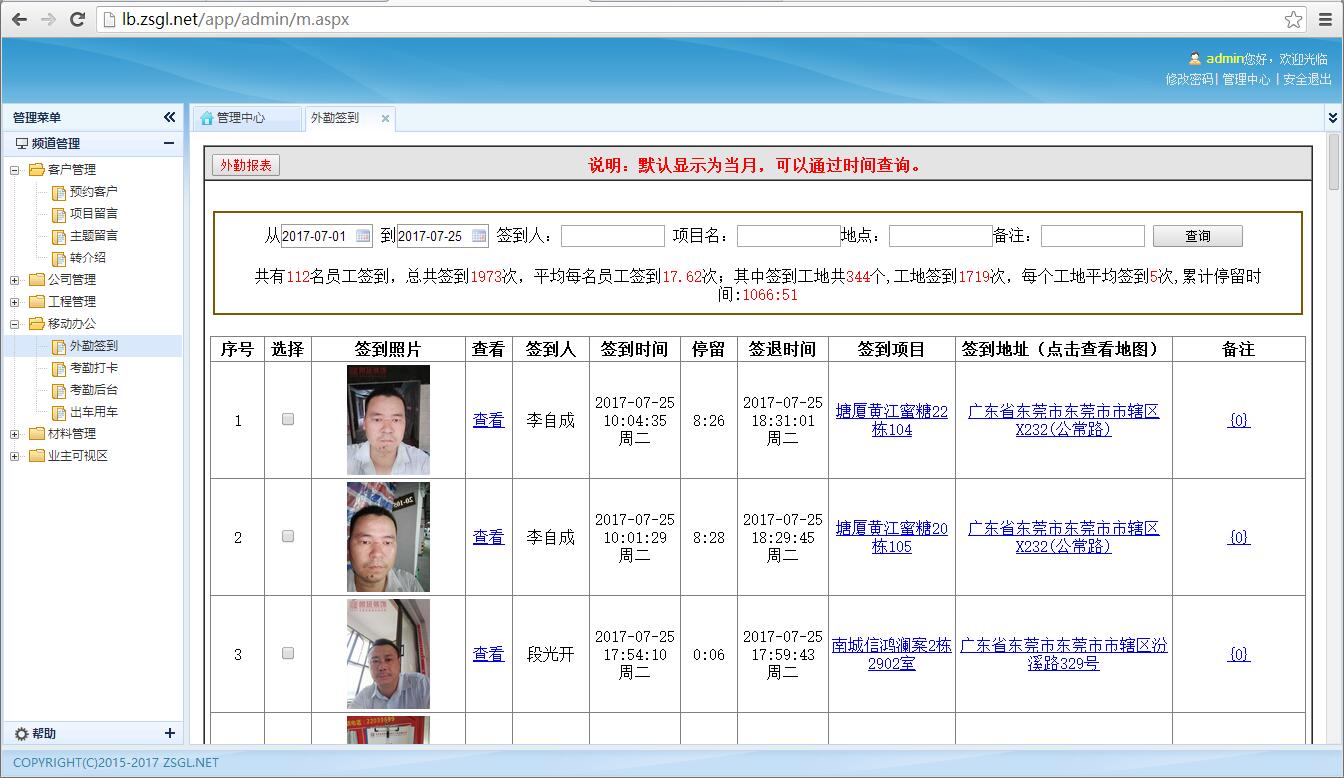Click the home icon on 管理中心 tab
Screen dimensions: 1344x778
point(207,118)
